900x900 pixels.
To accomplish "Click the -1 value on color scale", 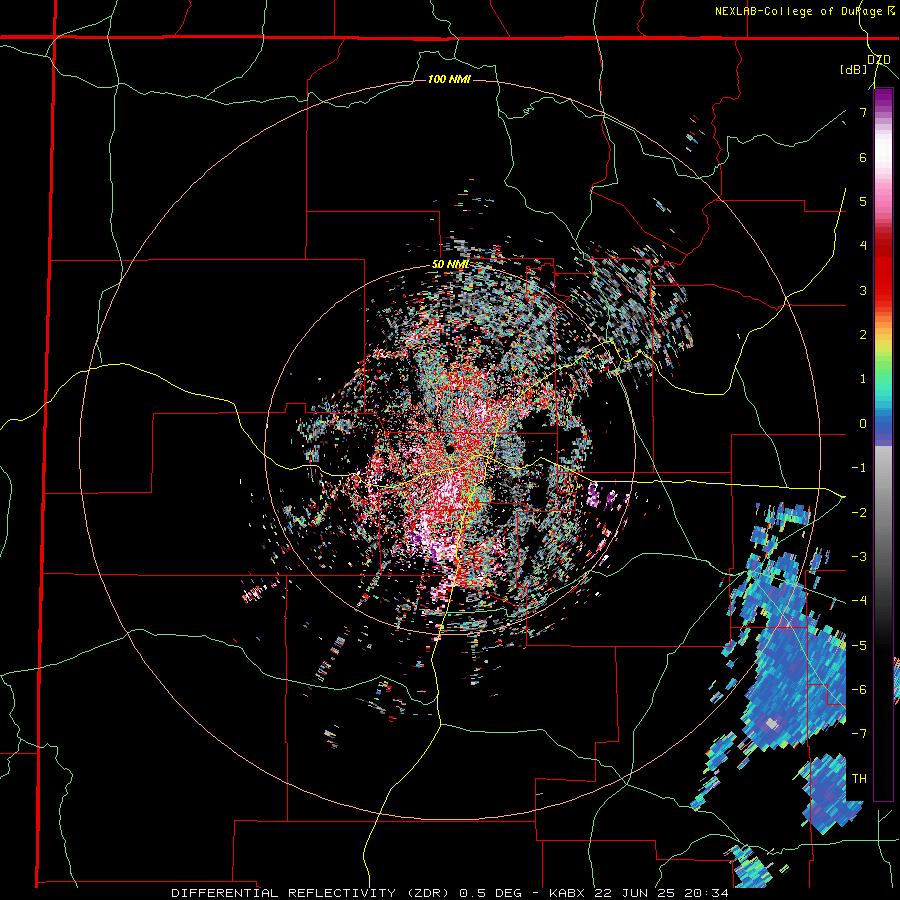I will pyautogui.click(x=859, y=468).
